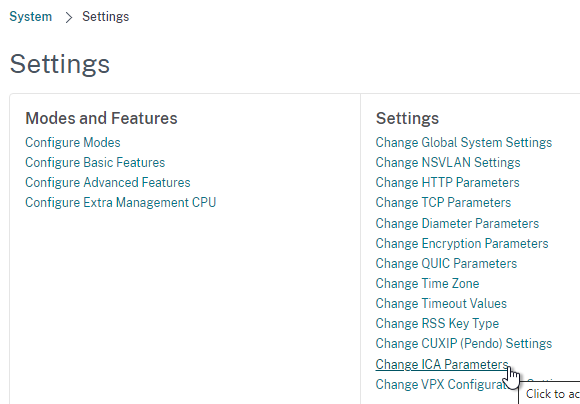The width and height of the screenshot is (580, 404).
Task: Click the Change ICA Parameters link
Action: point(442,364)
